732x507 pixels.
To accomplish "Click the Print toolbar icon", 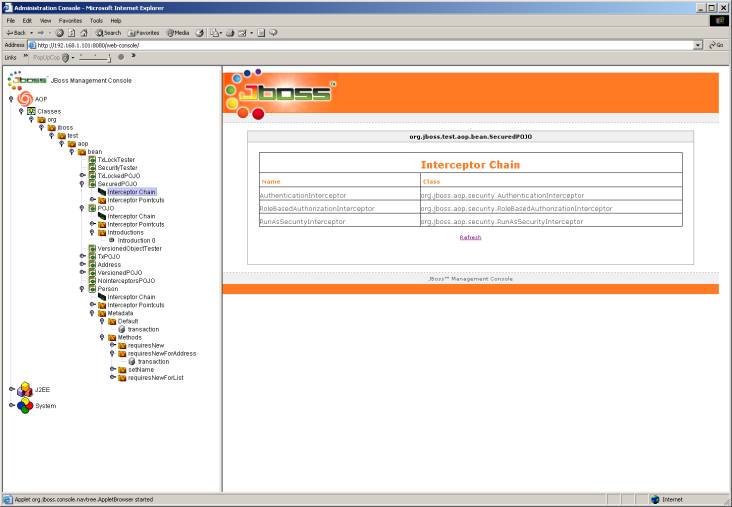I will coord(230,33).
